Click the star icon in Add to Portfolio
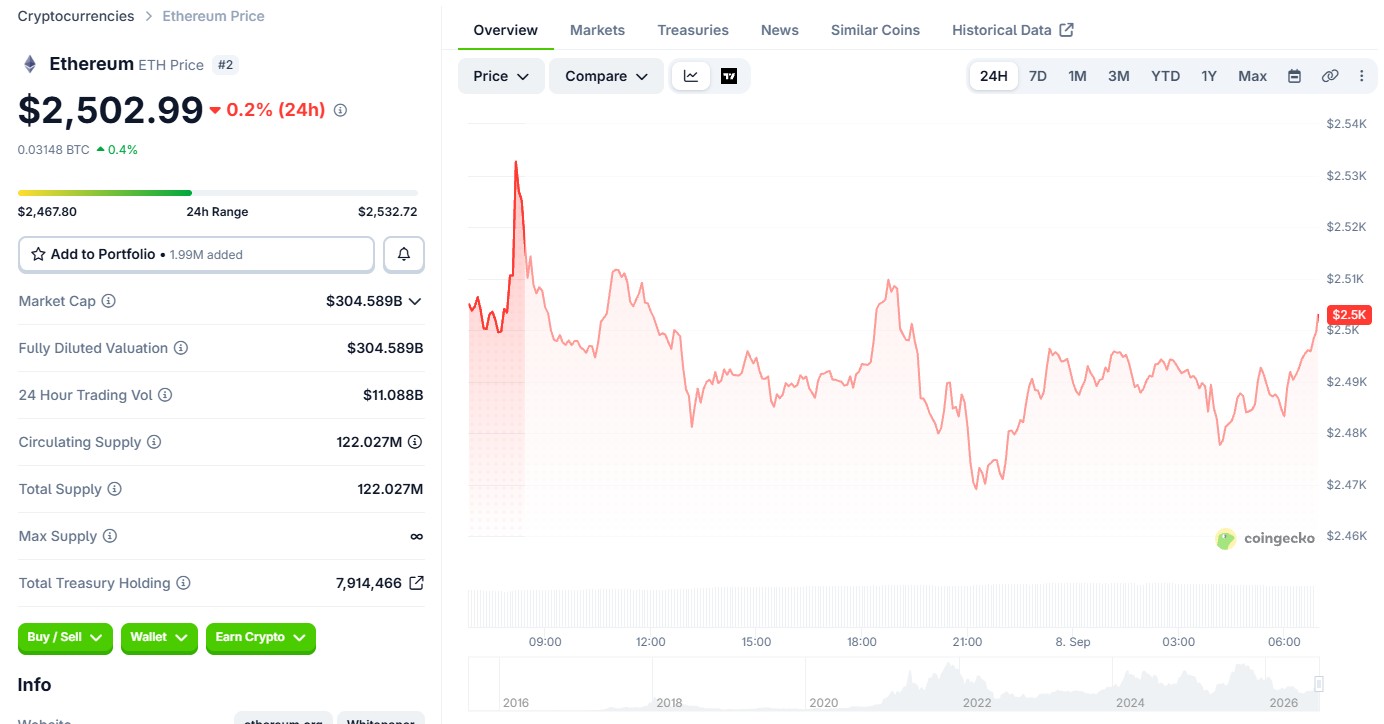 38,254
